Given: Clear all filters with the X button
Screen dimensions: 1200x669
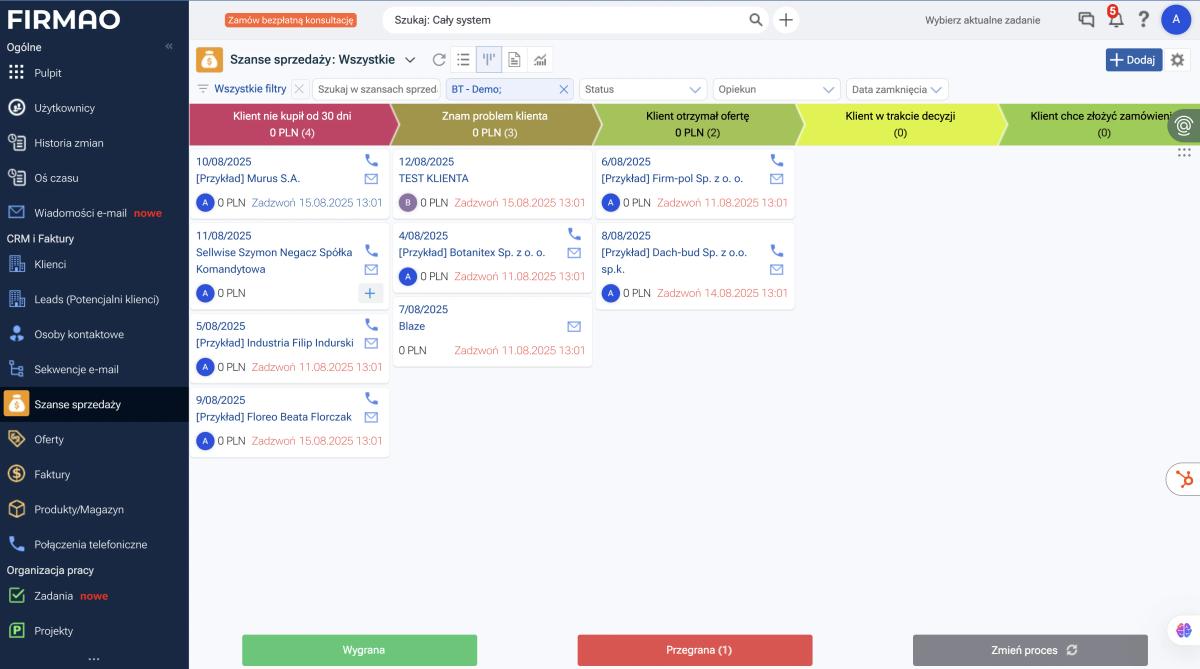Looking at the screenshot, I should click(x=299, y=89).
